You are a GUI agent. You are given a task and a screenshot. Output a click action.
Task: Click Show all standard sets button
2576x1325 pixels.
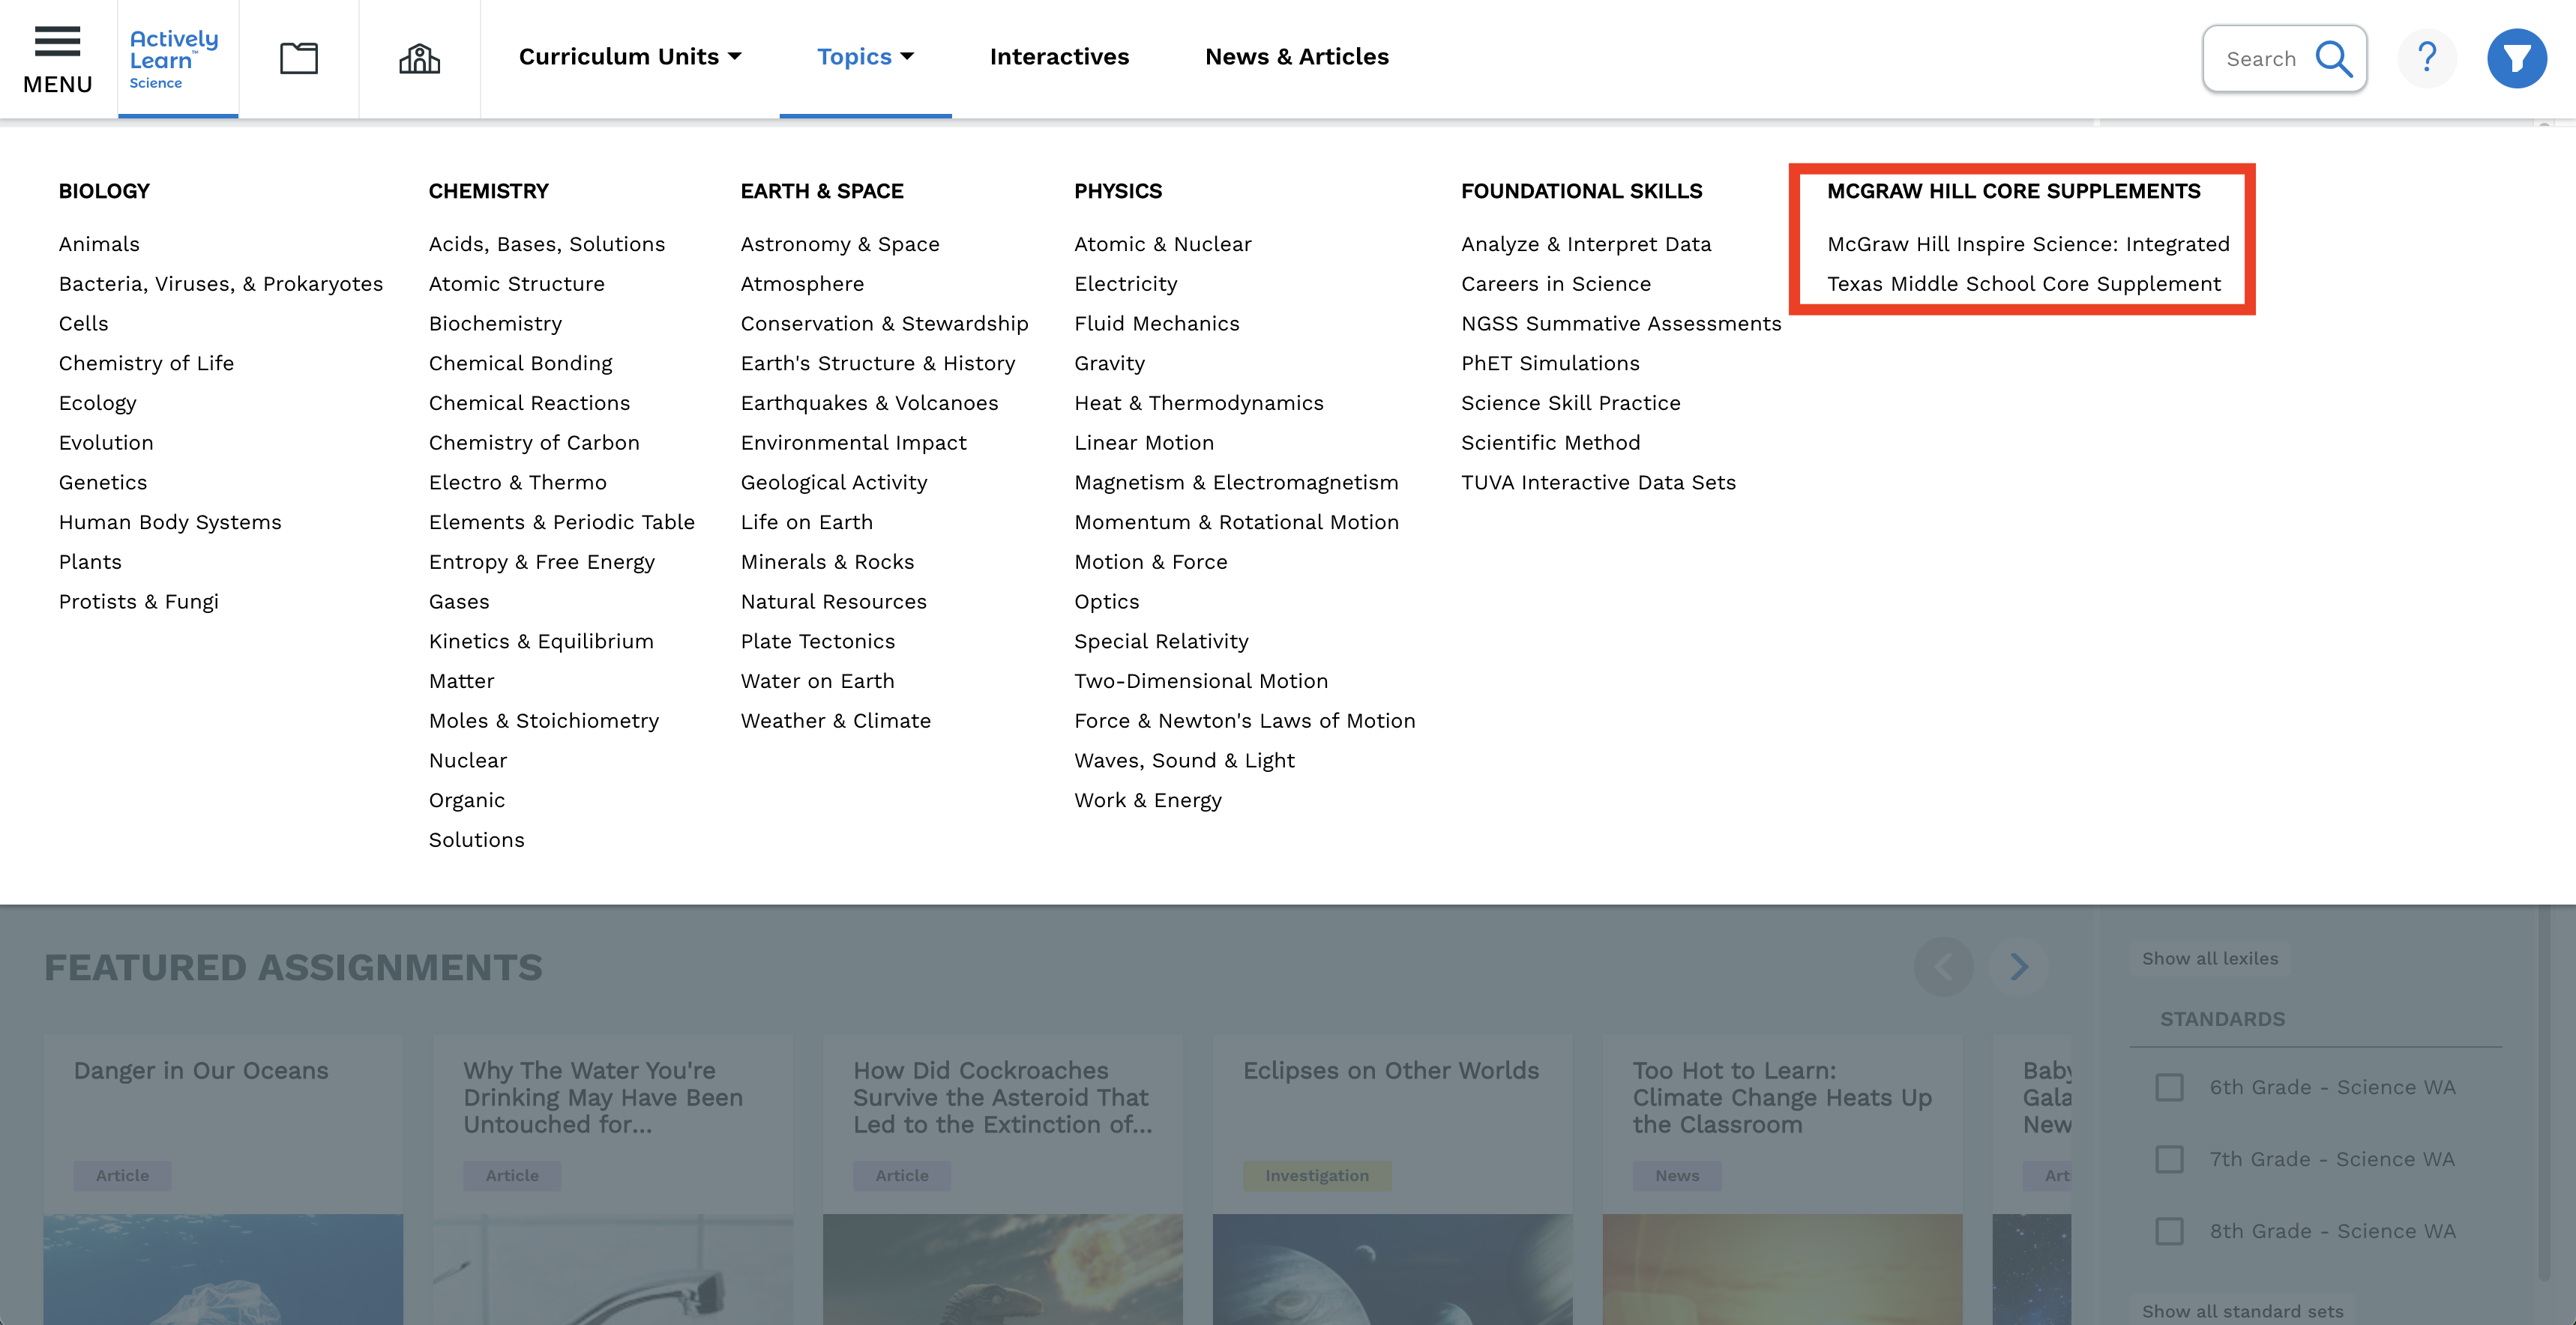pyautogui.click(x=2242, y=1311)
